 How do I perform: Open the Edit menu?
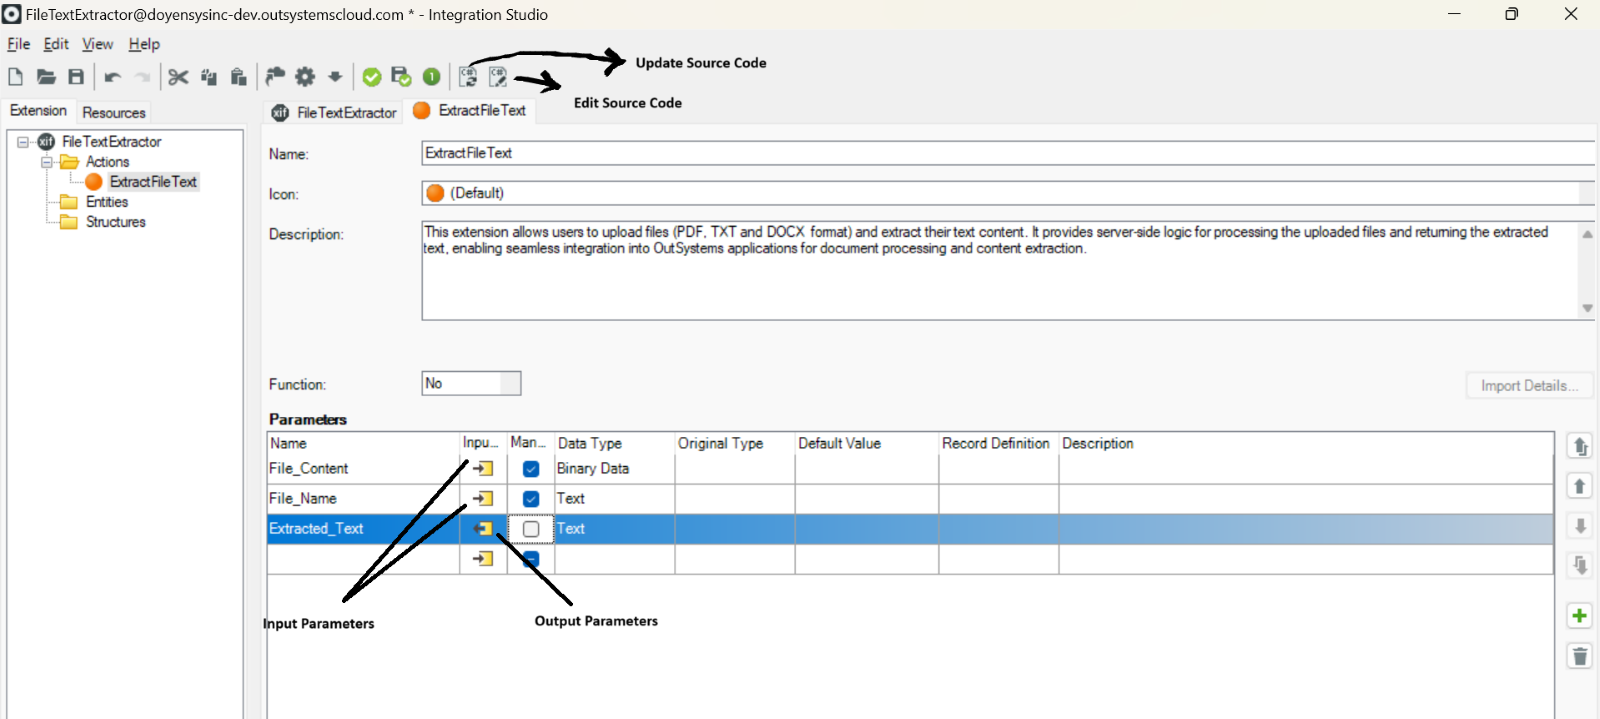(56, 44)
